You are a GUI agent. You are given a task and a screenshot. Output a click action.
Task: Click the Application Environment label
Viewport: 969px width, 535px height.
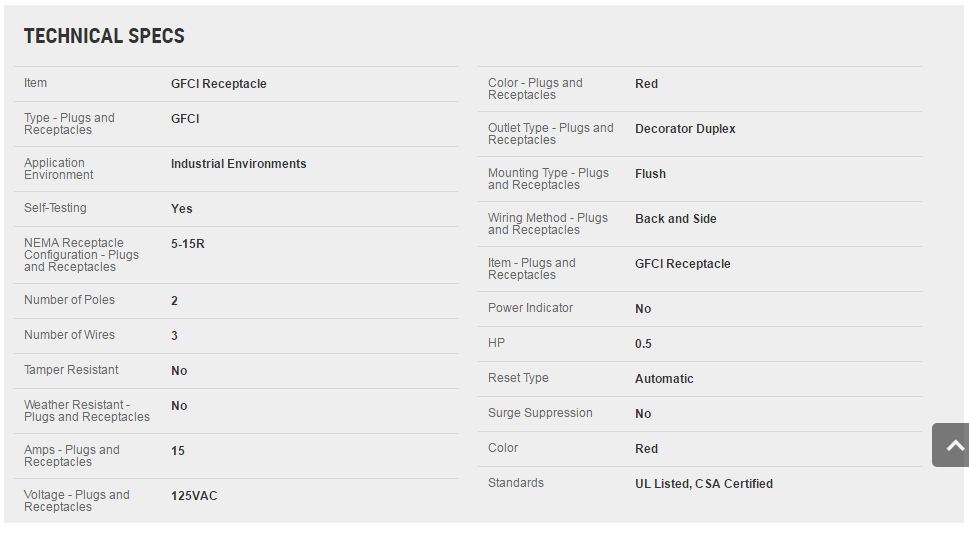pyautogui.click(x=59, y=169)
